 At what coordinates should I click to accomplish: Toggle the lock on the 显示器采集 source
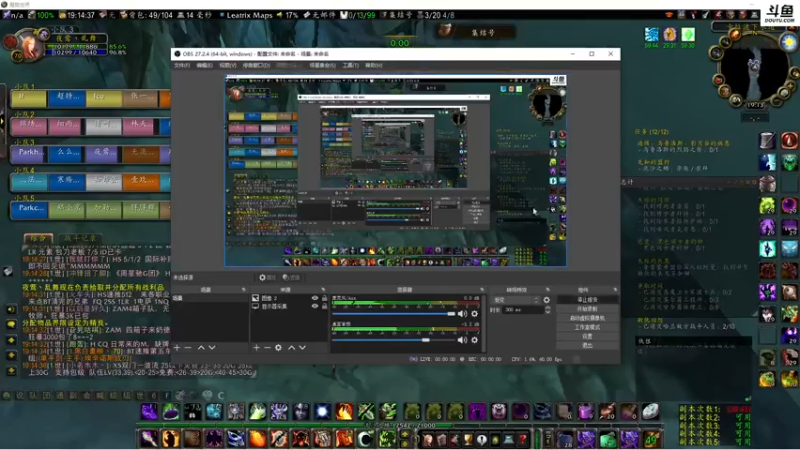pyautogui.click(x=324, y=306)
